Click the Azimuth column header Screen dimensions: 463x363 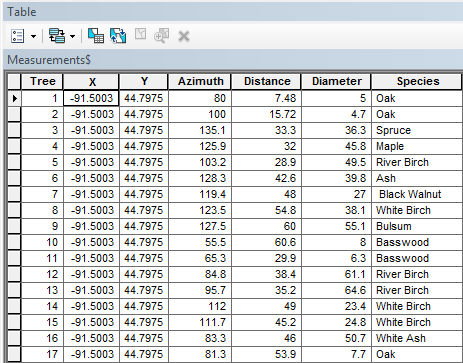coord(200,82)
